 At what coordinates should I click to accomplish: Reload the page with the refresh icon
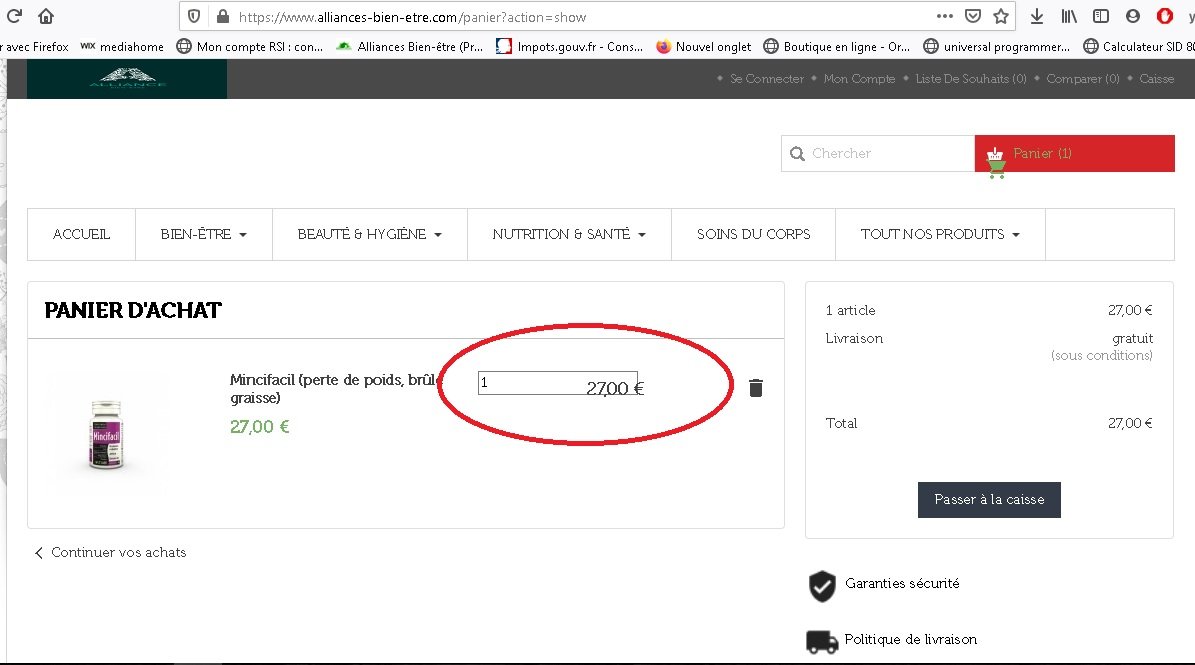click(14, 16)
